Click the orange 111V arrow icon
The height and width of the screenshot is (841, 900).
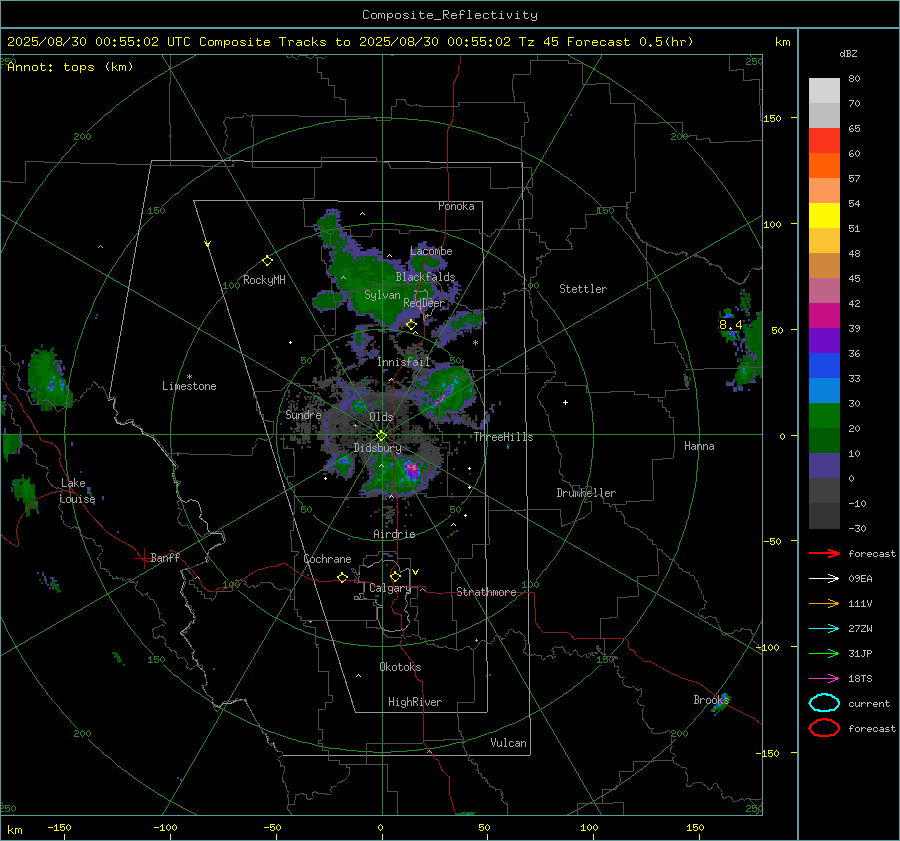tap(824, 603)
